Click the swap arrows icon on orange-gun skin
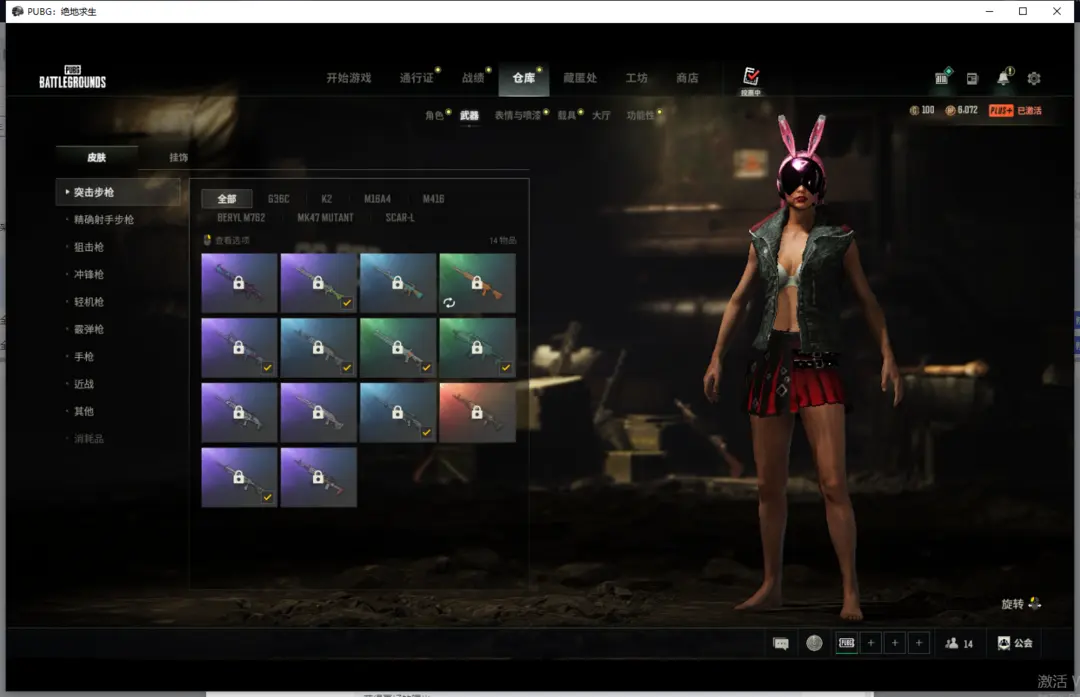The height and width of the screenshot is (697, 1080). click(449, 302)
